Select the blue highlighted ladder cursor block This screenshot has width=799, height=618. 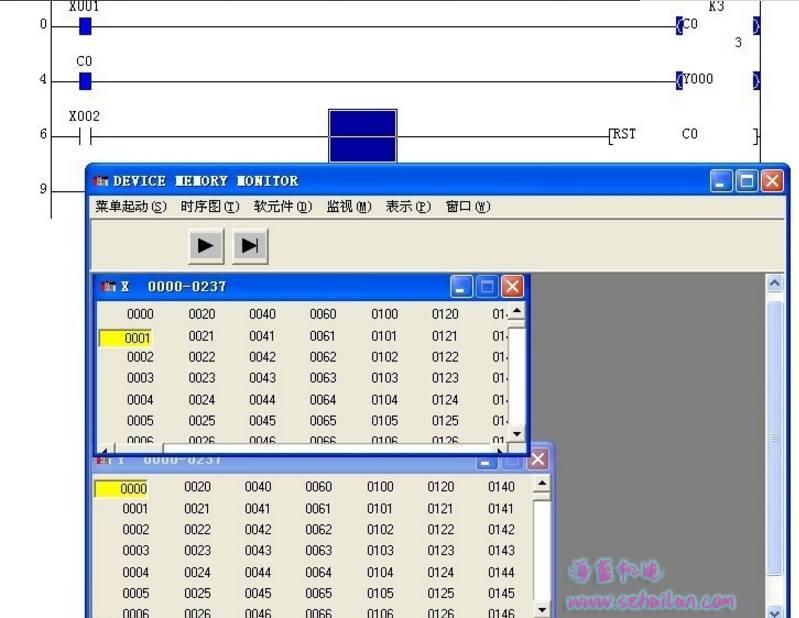363,136
